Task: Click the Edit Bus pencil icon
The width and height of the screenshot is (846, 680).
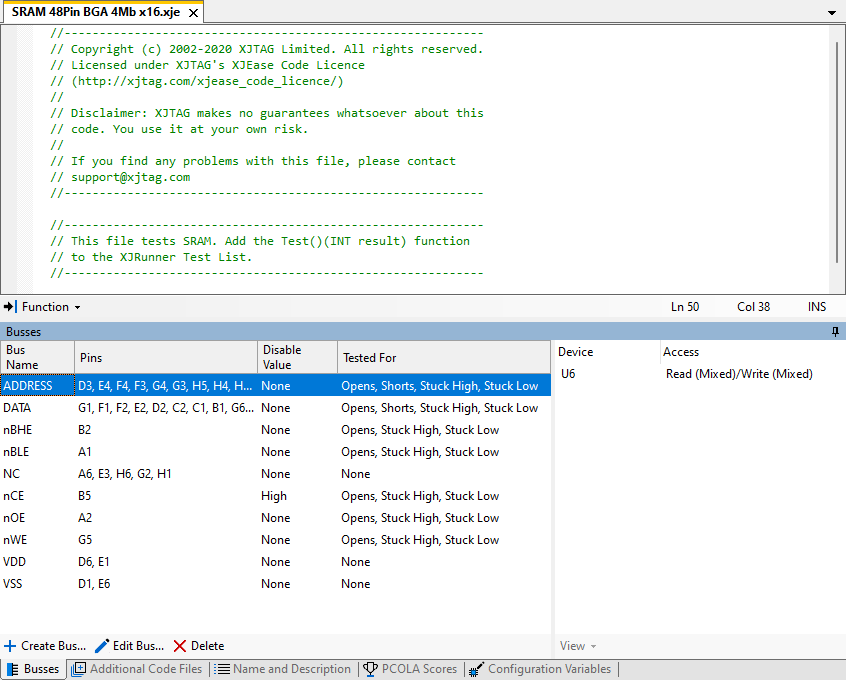Action: click(102, 646)
